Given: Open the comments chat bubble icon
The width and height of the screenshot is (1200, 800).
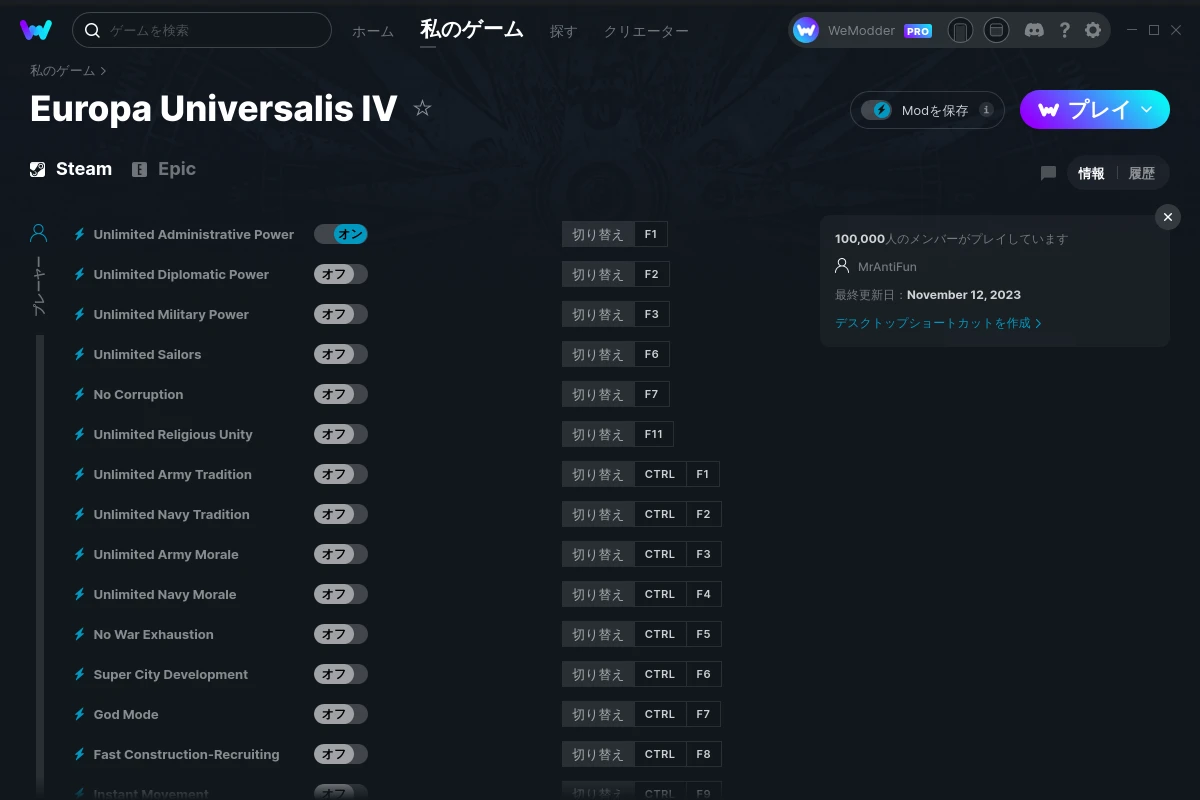Looking at the screenshot, I should pyautogui.click(x=1048, y=173).
